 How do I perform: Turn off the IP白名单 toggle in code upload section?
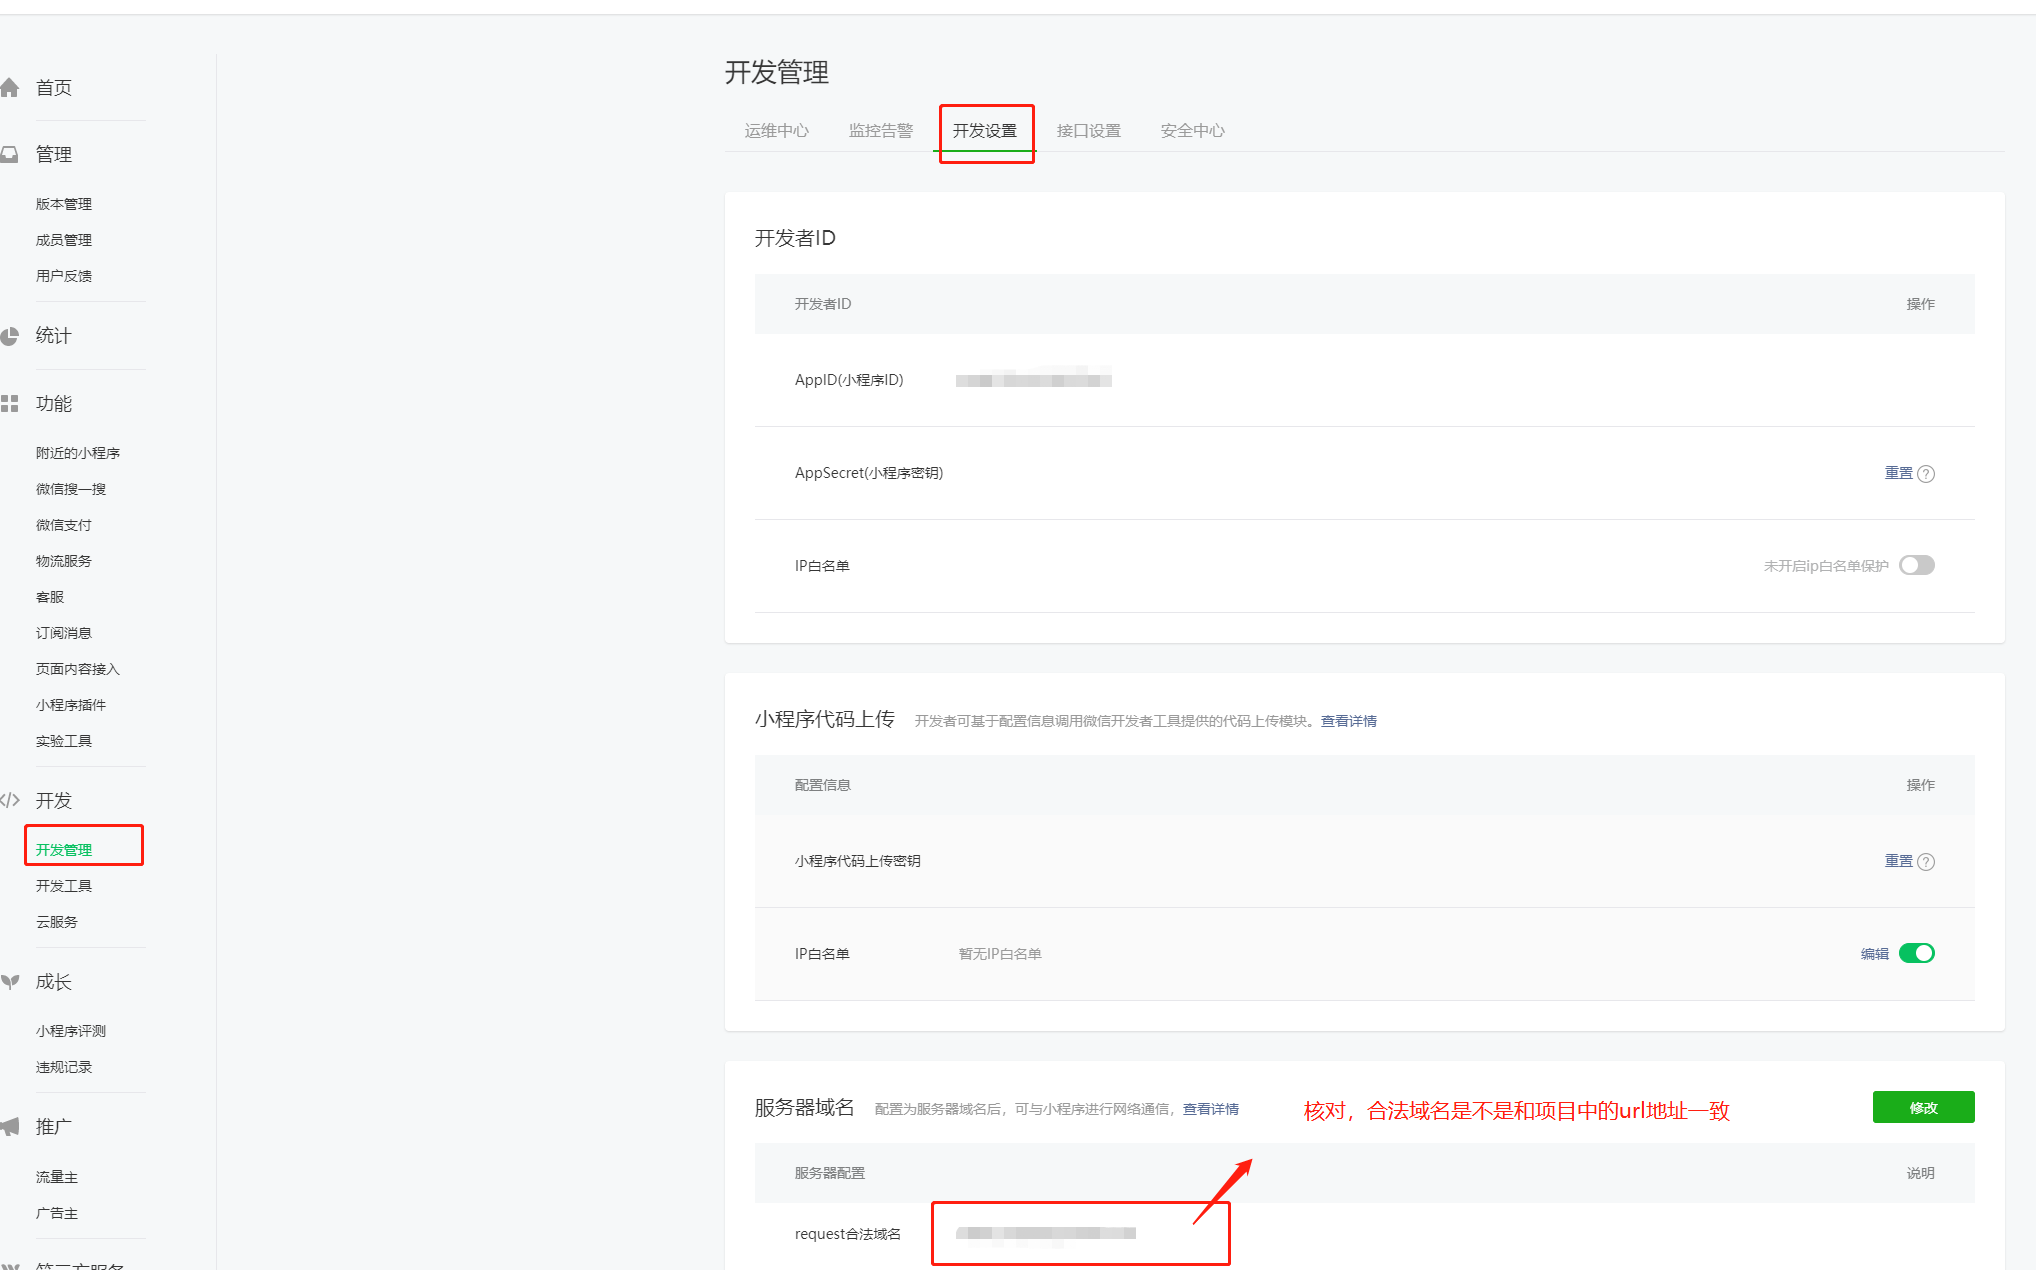pyautogui.click(x=1916, y=953)
